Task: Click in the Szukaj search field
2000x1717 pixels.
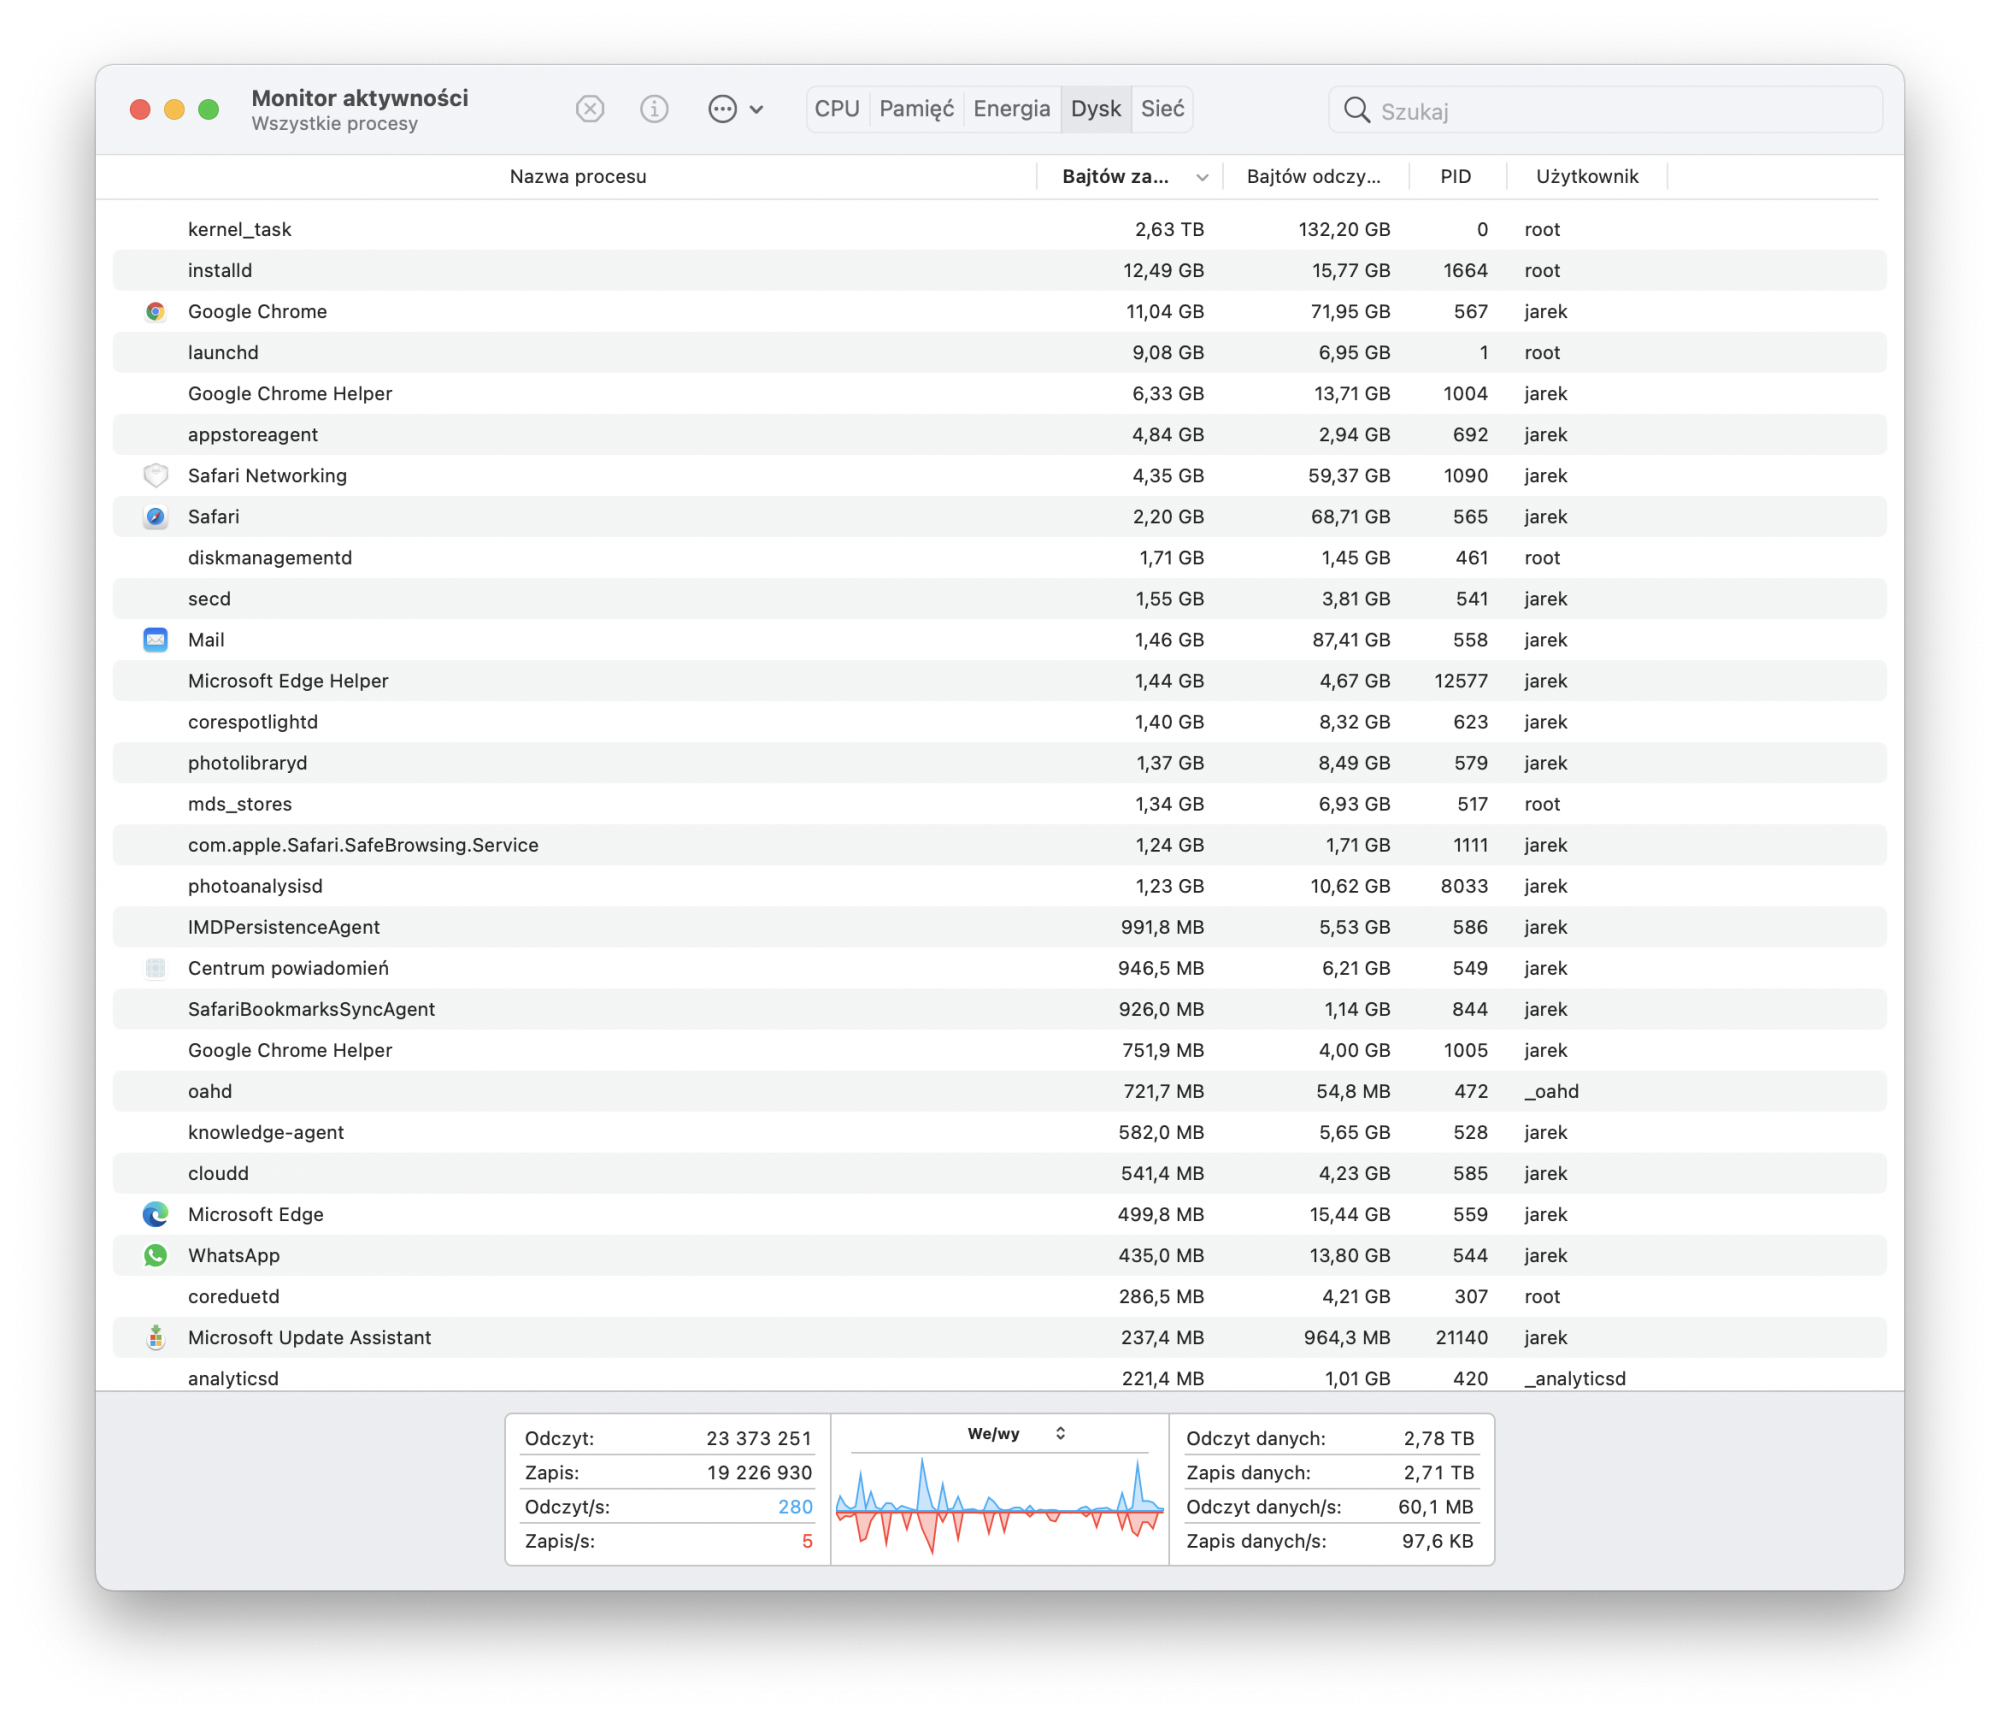Action: coord(1620,111)
